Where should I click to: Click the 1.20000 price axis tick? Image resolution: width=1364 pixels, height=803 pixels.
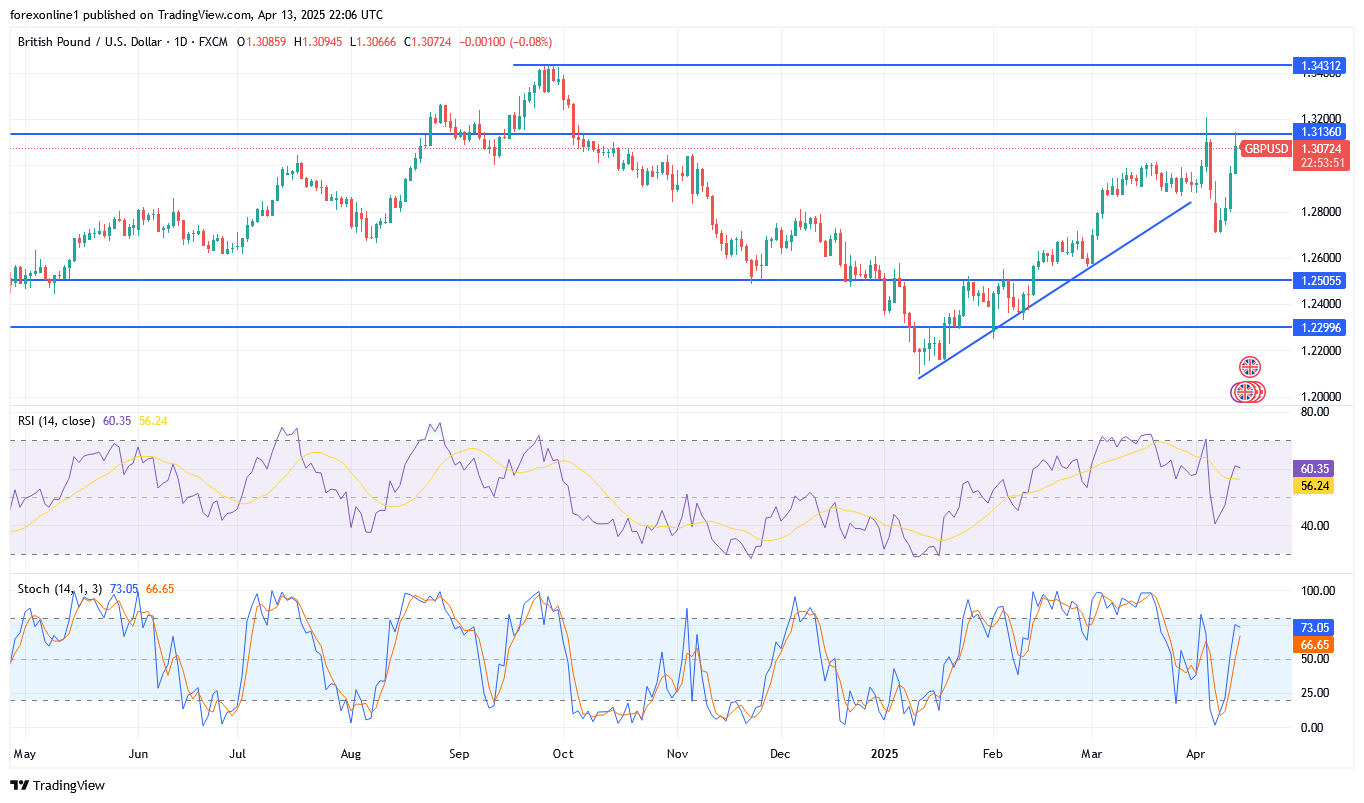pyautogui.click(x=1319, y=397)
